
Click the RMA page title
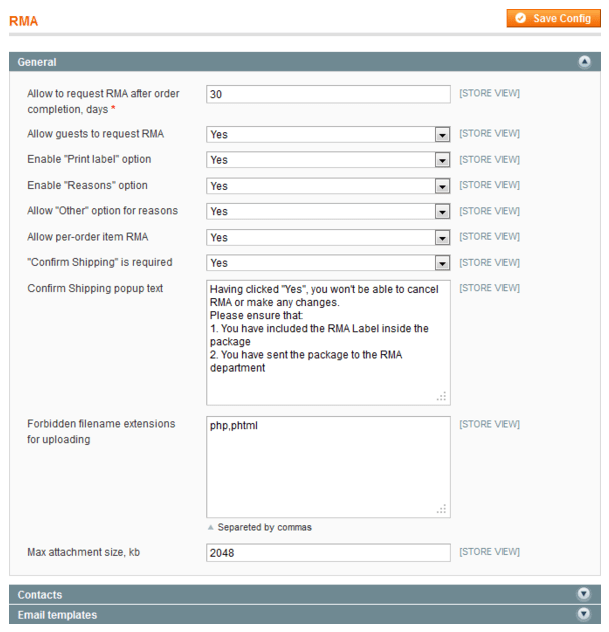pyautogui.click(x=23, y=21)
